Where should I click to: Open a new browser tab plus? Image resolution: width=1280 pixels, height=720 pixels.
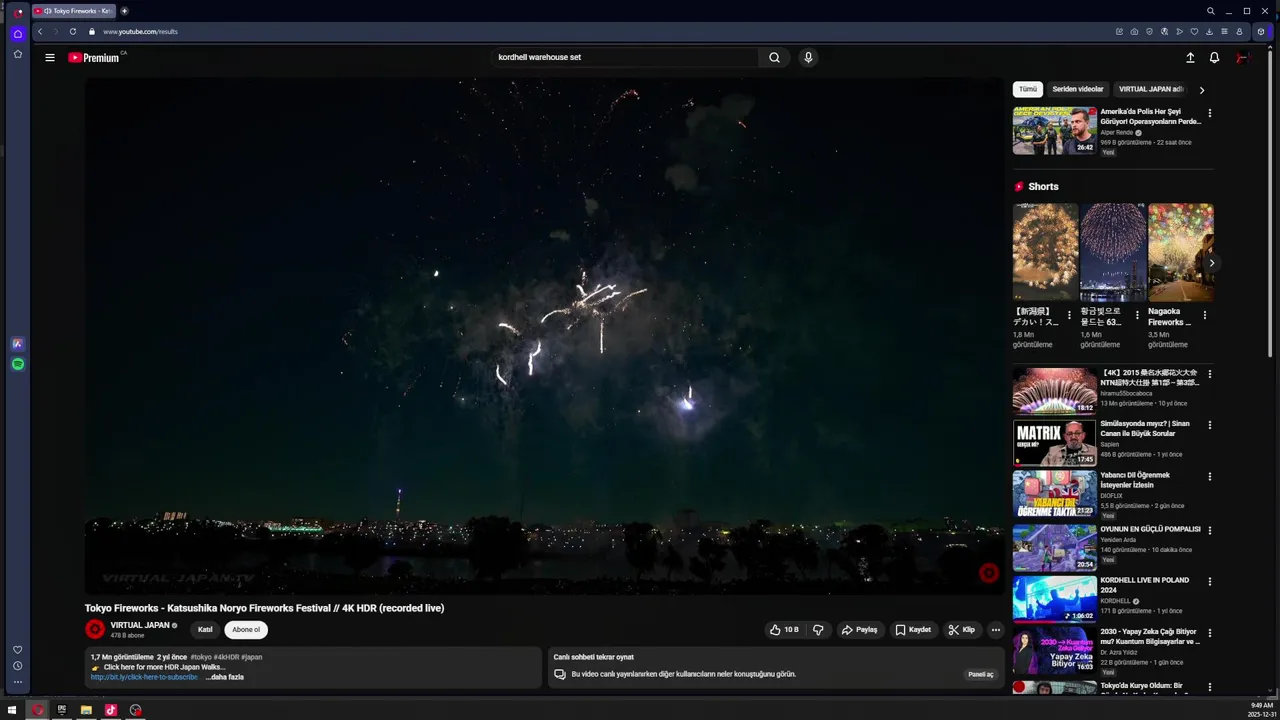click(124, 11)
